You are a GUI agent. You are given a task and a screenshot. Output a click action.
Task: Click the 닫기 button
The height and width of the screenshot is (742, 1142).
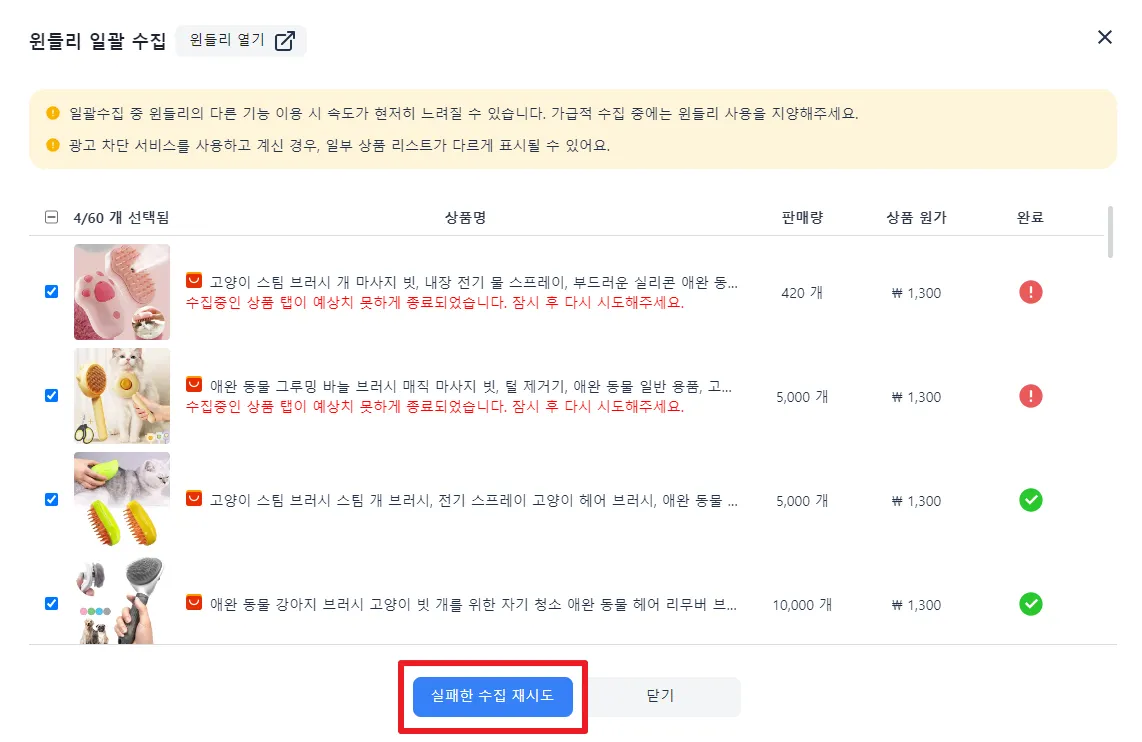coord(661,696)
